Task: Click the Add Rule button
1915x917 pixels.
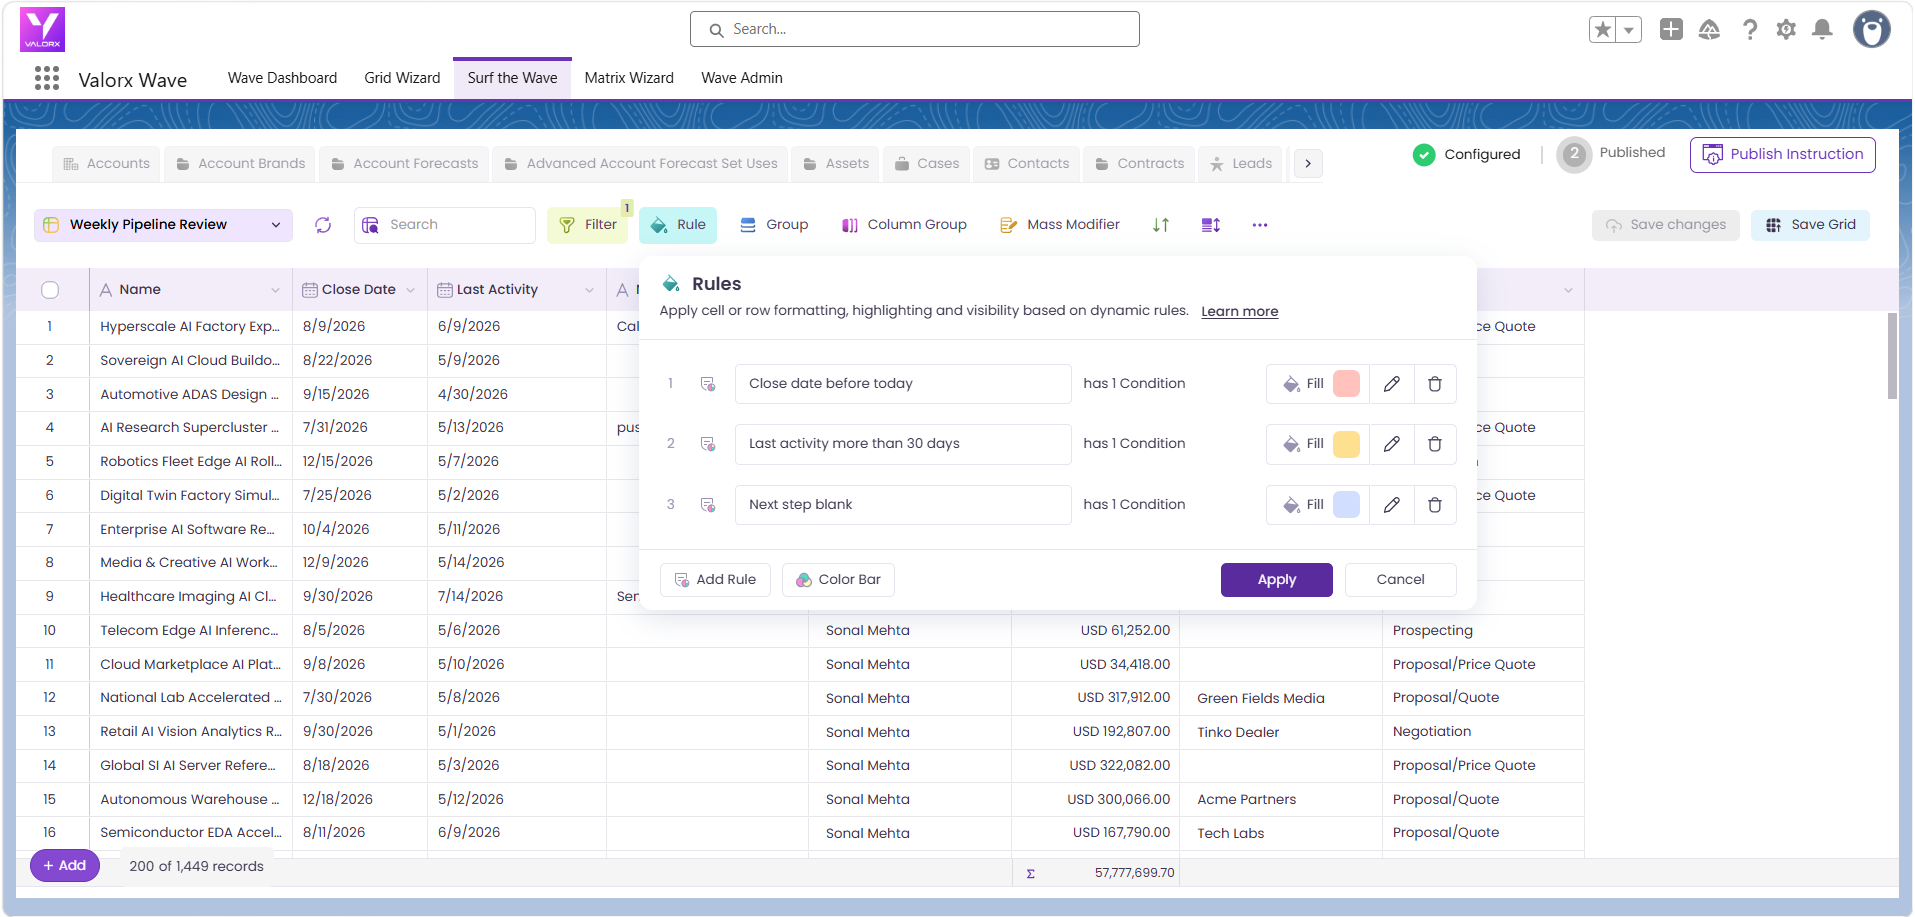Action: pos(715,580)
